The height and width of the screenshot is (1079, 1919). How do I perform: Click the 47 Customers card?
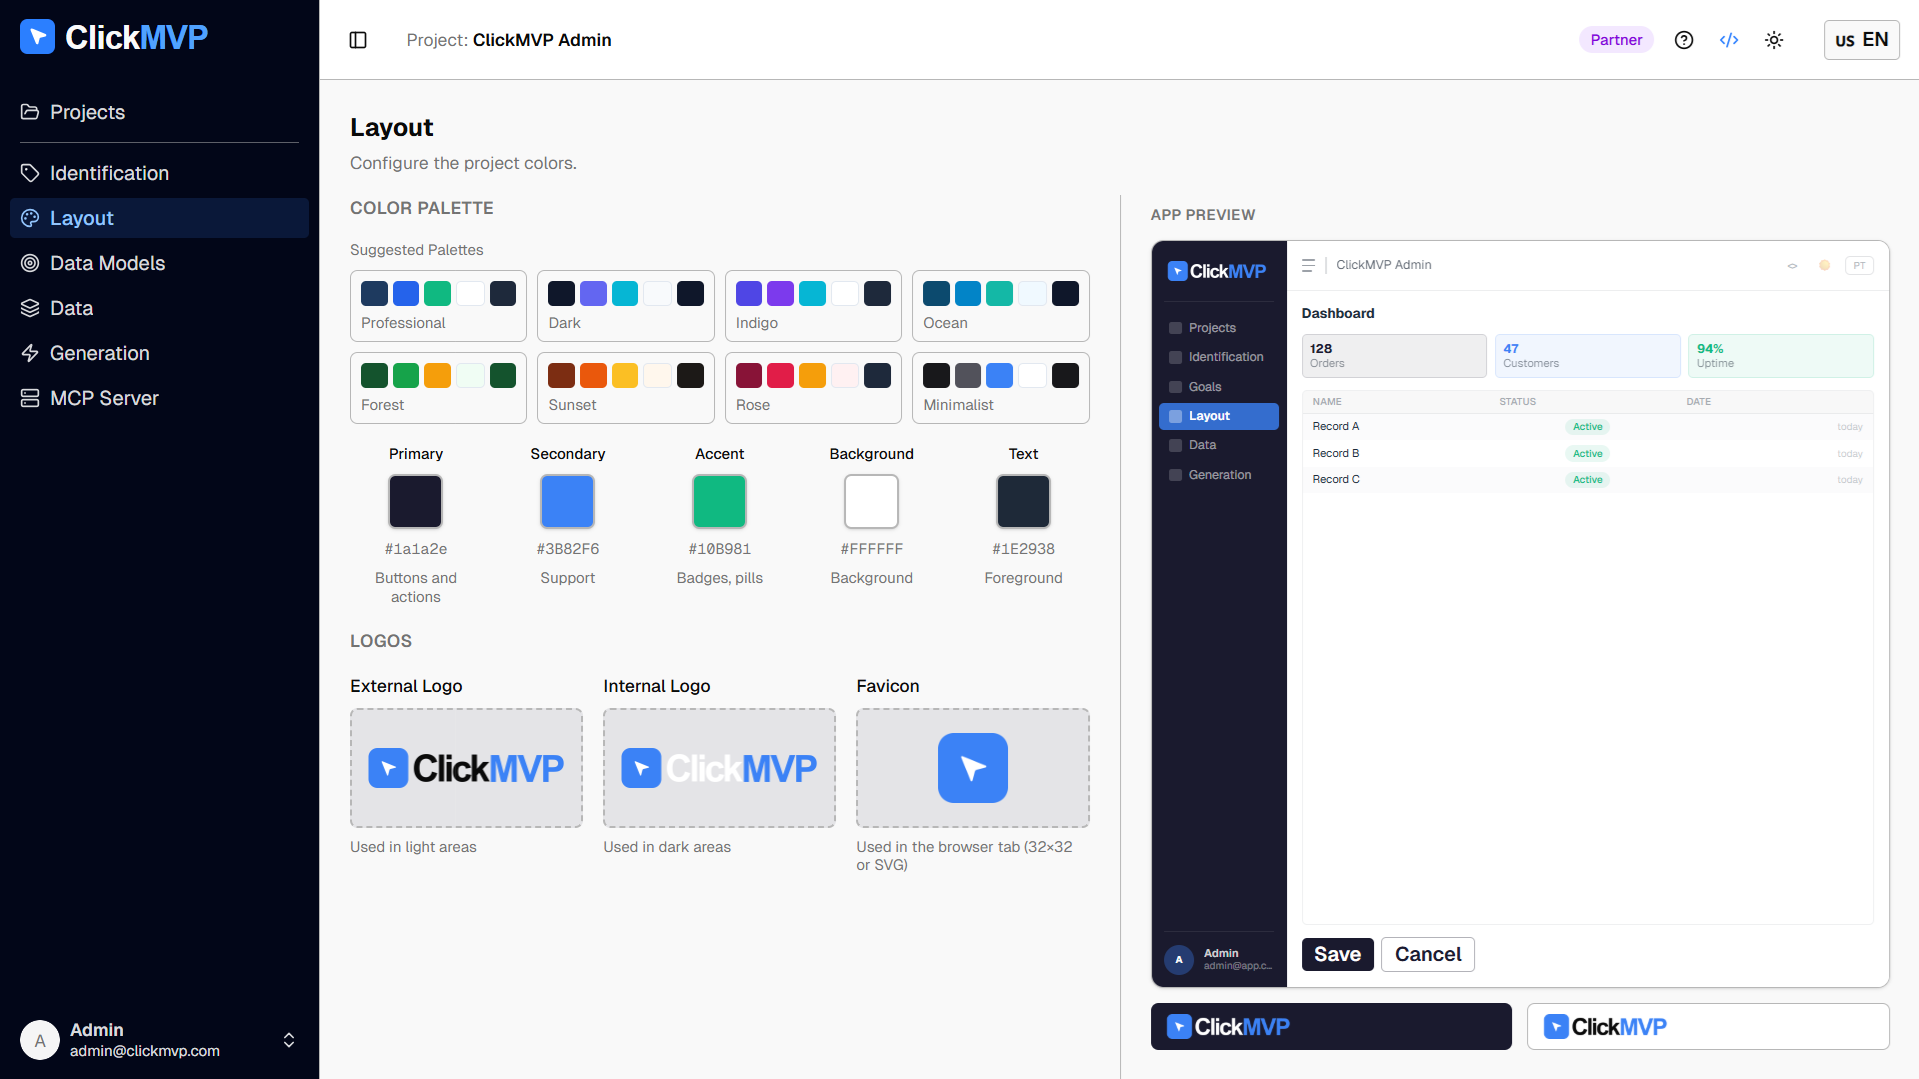point(1587,356)
